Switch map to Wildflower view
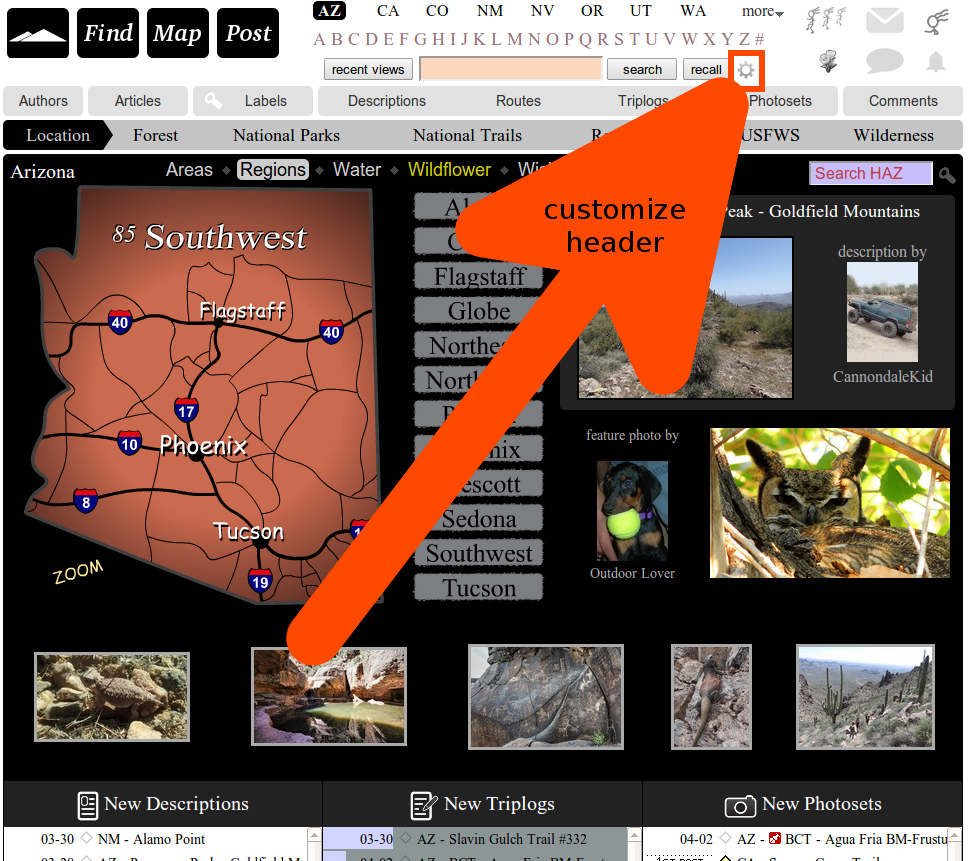Viewport: 970px width, 861px height. (449, 170)
